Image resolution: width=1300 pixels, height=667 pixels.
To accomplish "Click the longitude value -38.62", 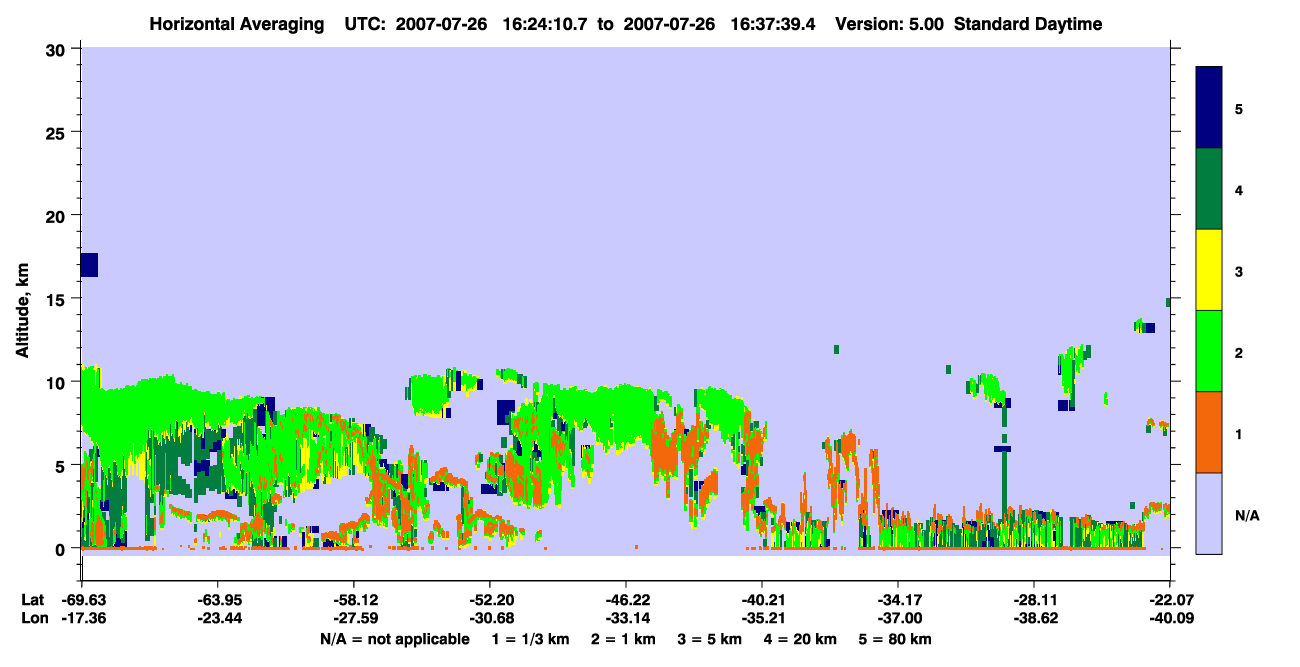I will [1034, 619].
